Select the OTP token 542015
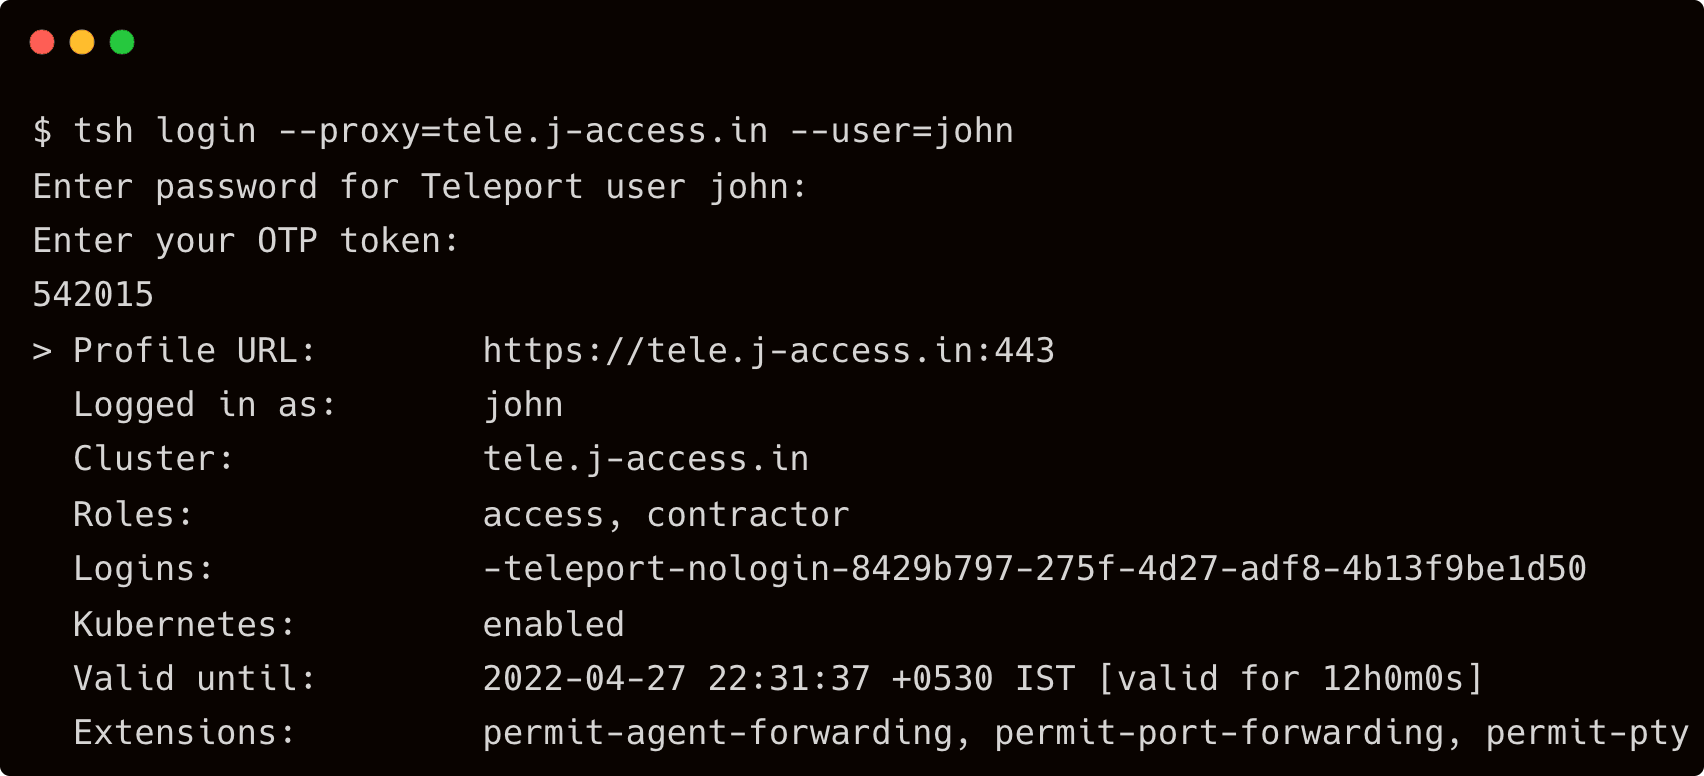The image size is (1704, 776). (x=93, y=294)
